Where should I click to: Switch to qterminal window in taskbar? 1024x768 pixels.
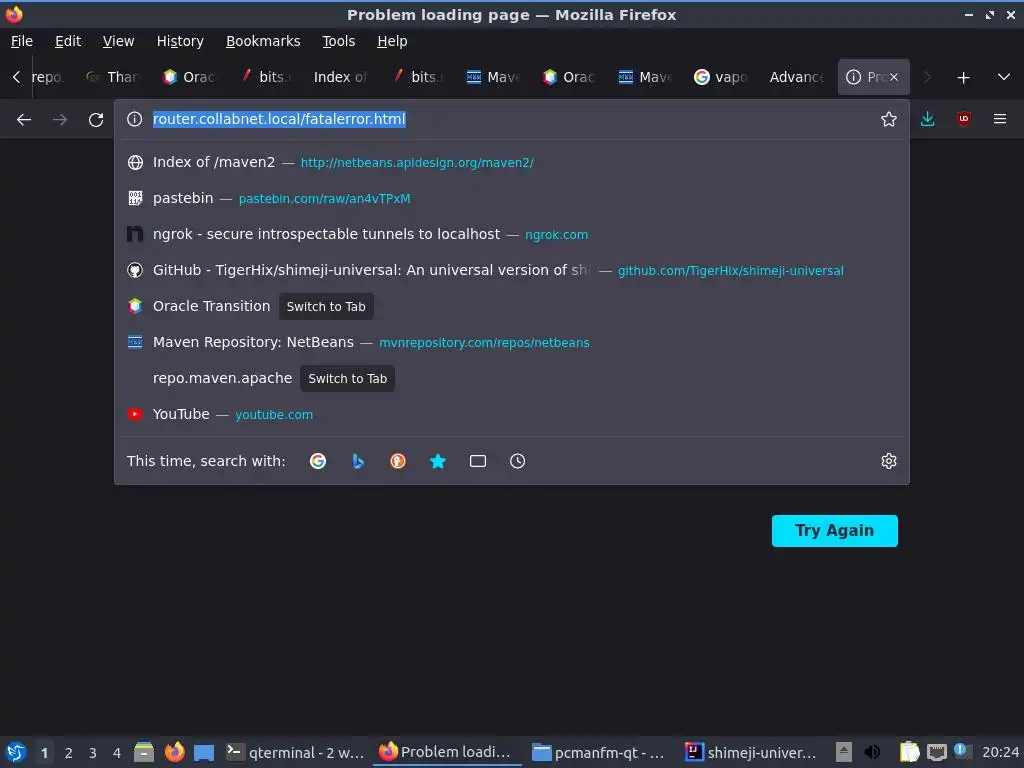[295, 752]
